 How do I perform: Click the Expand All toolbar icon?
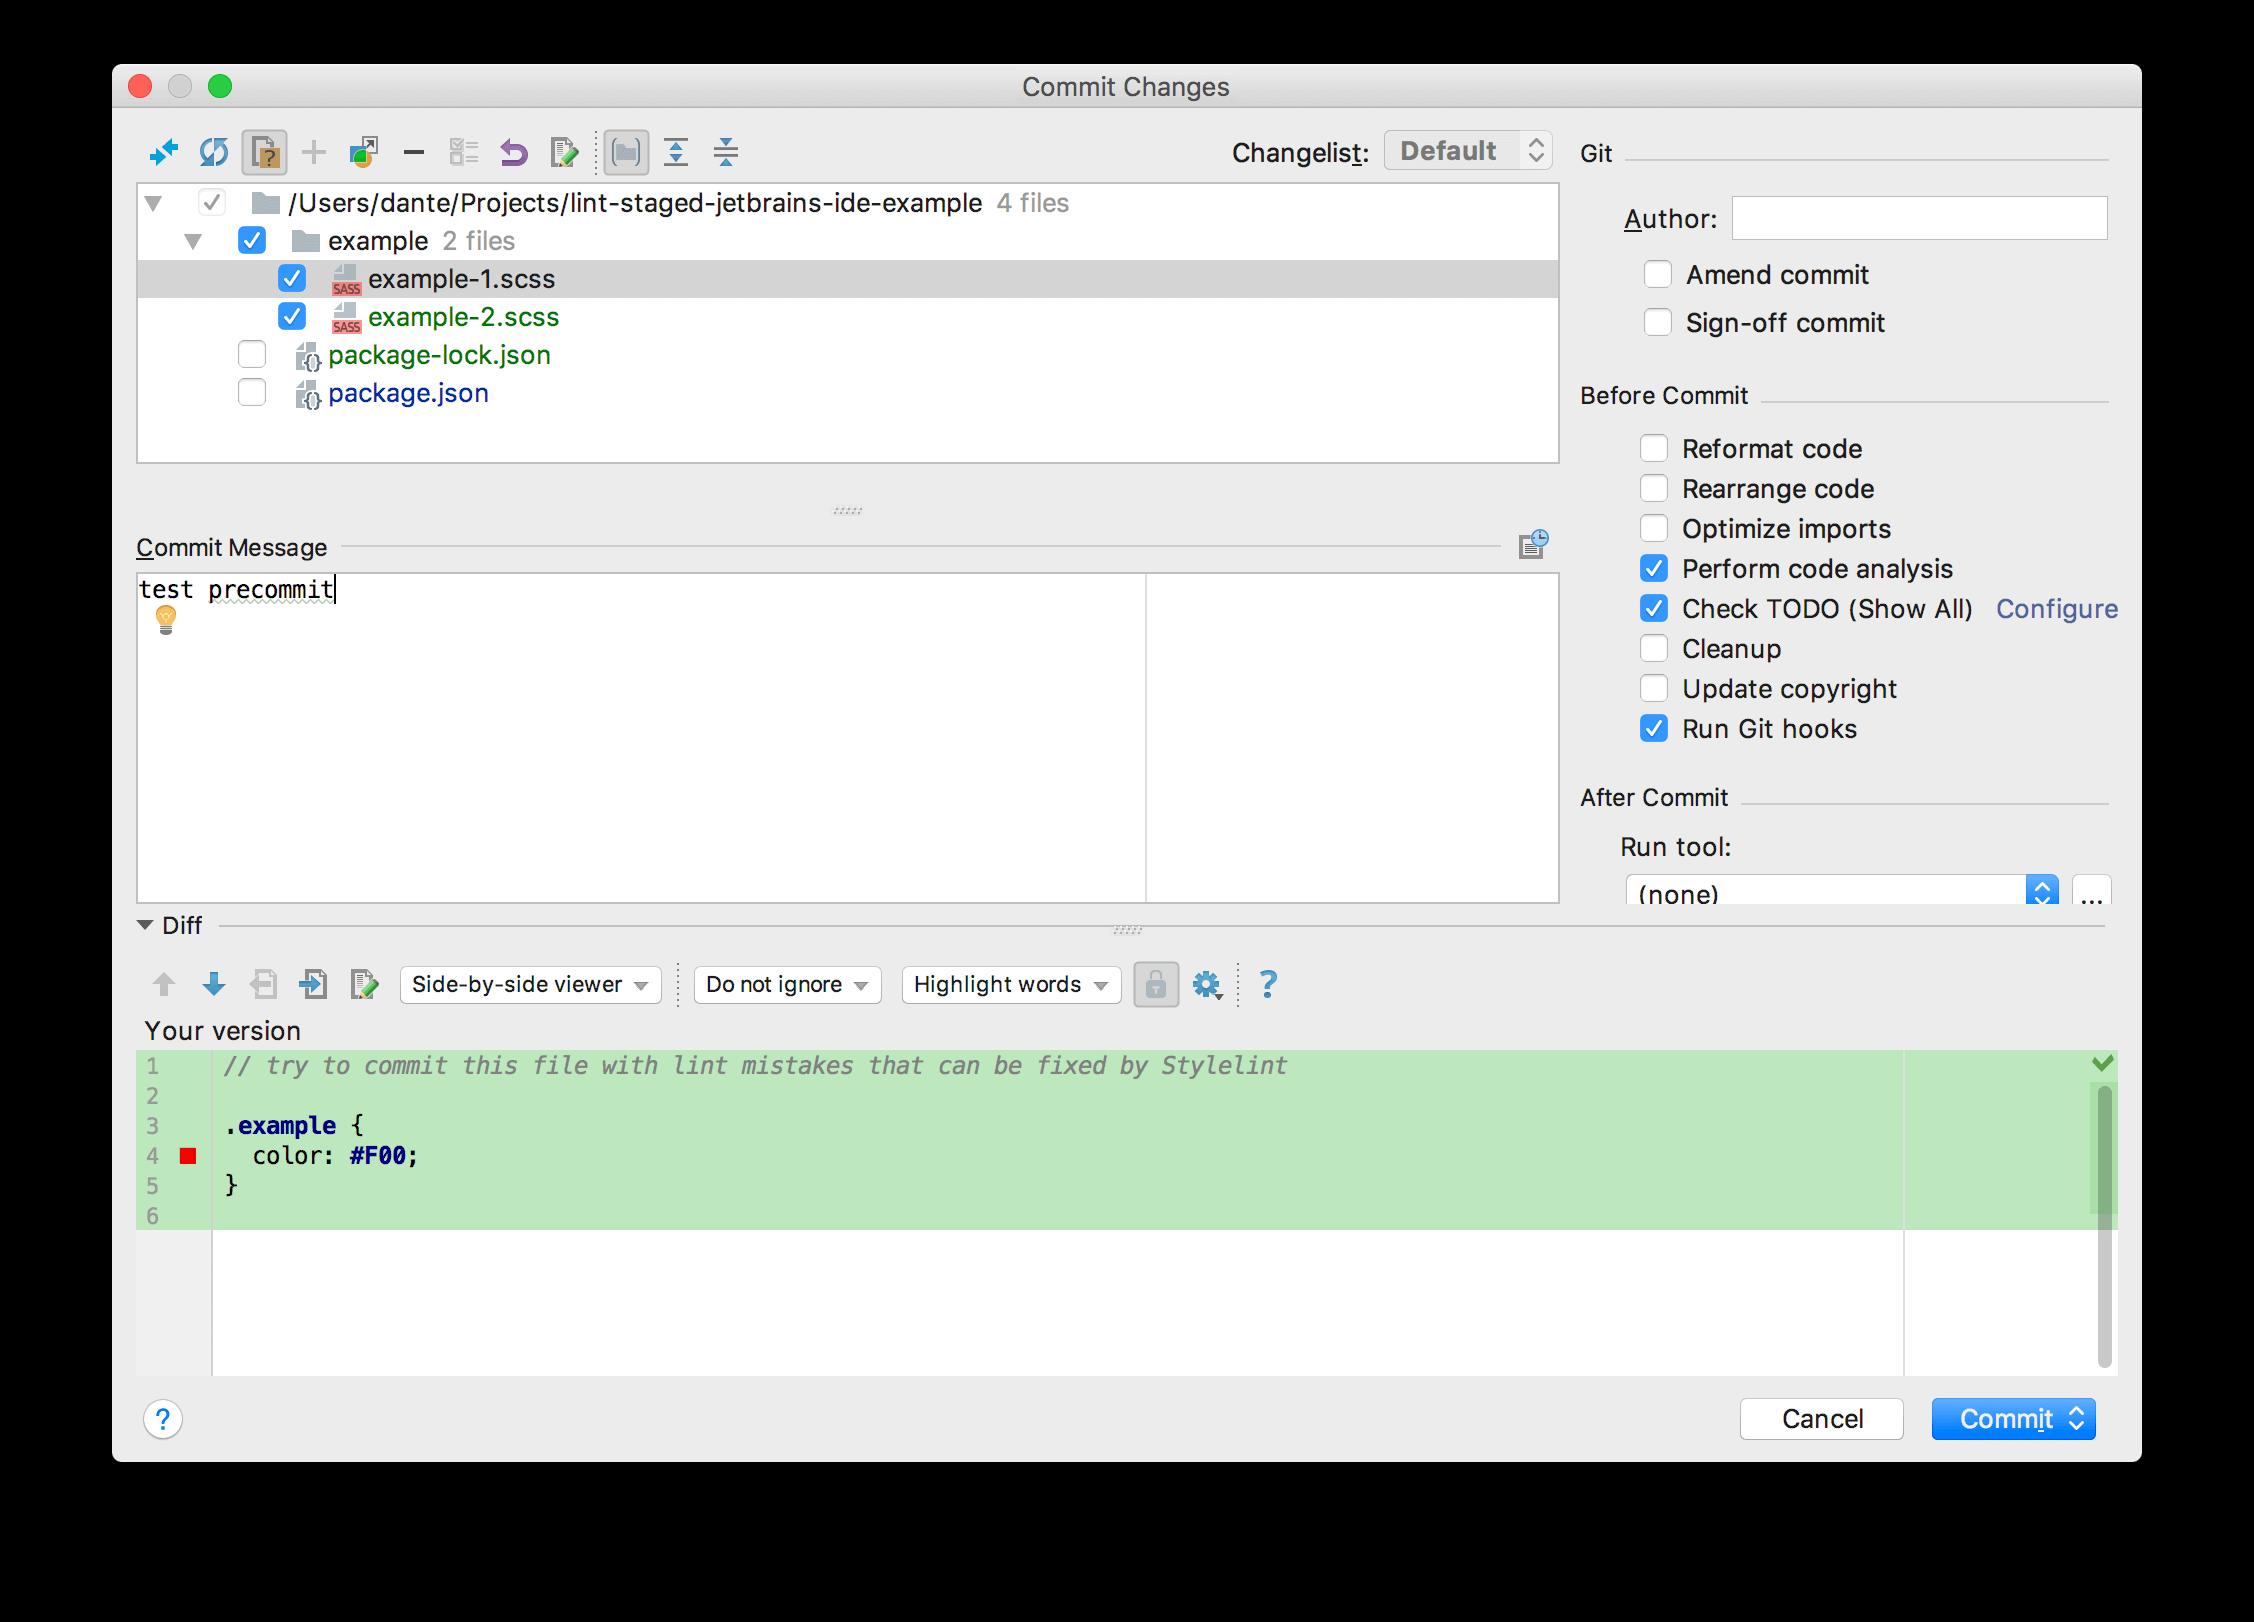[x=676, y=152]
